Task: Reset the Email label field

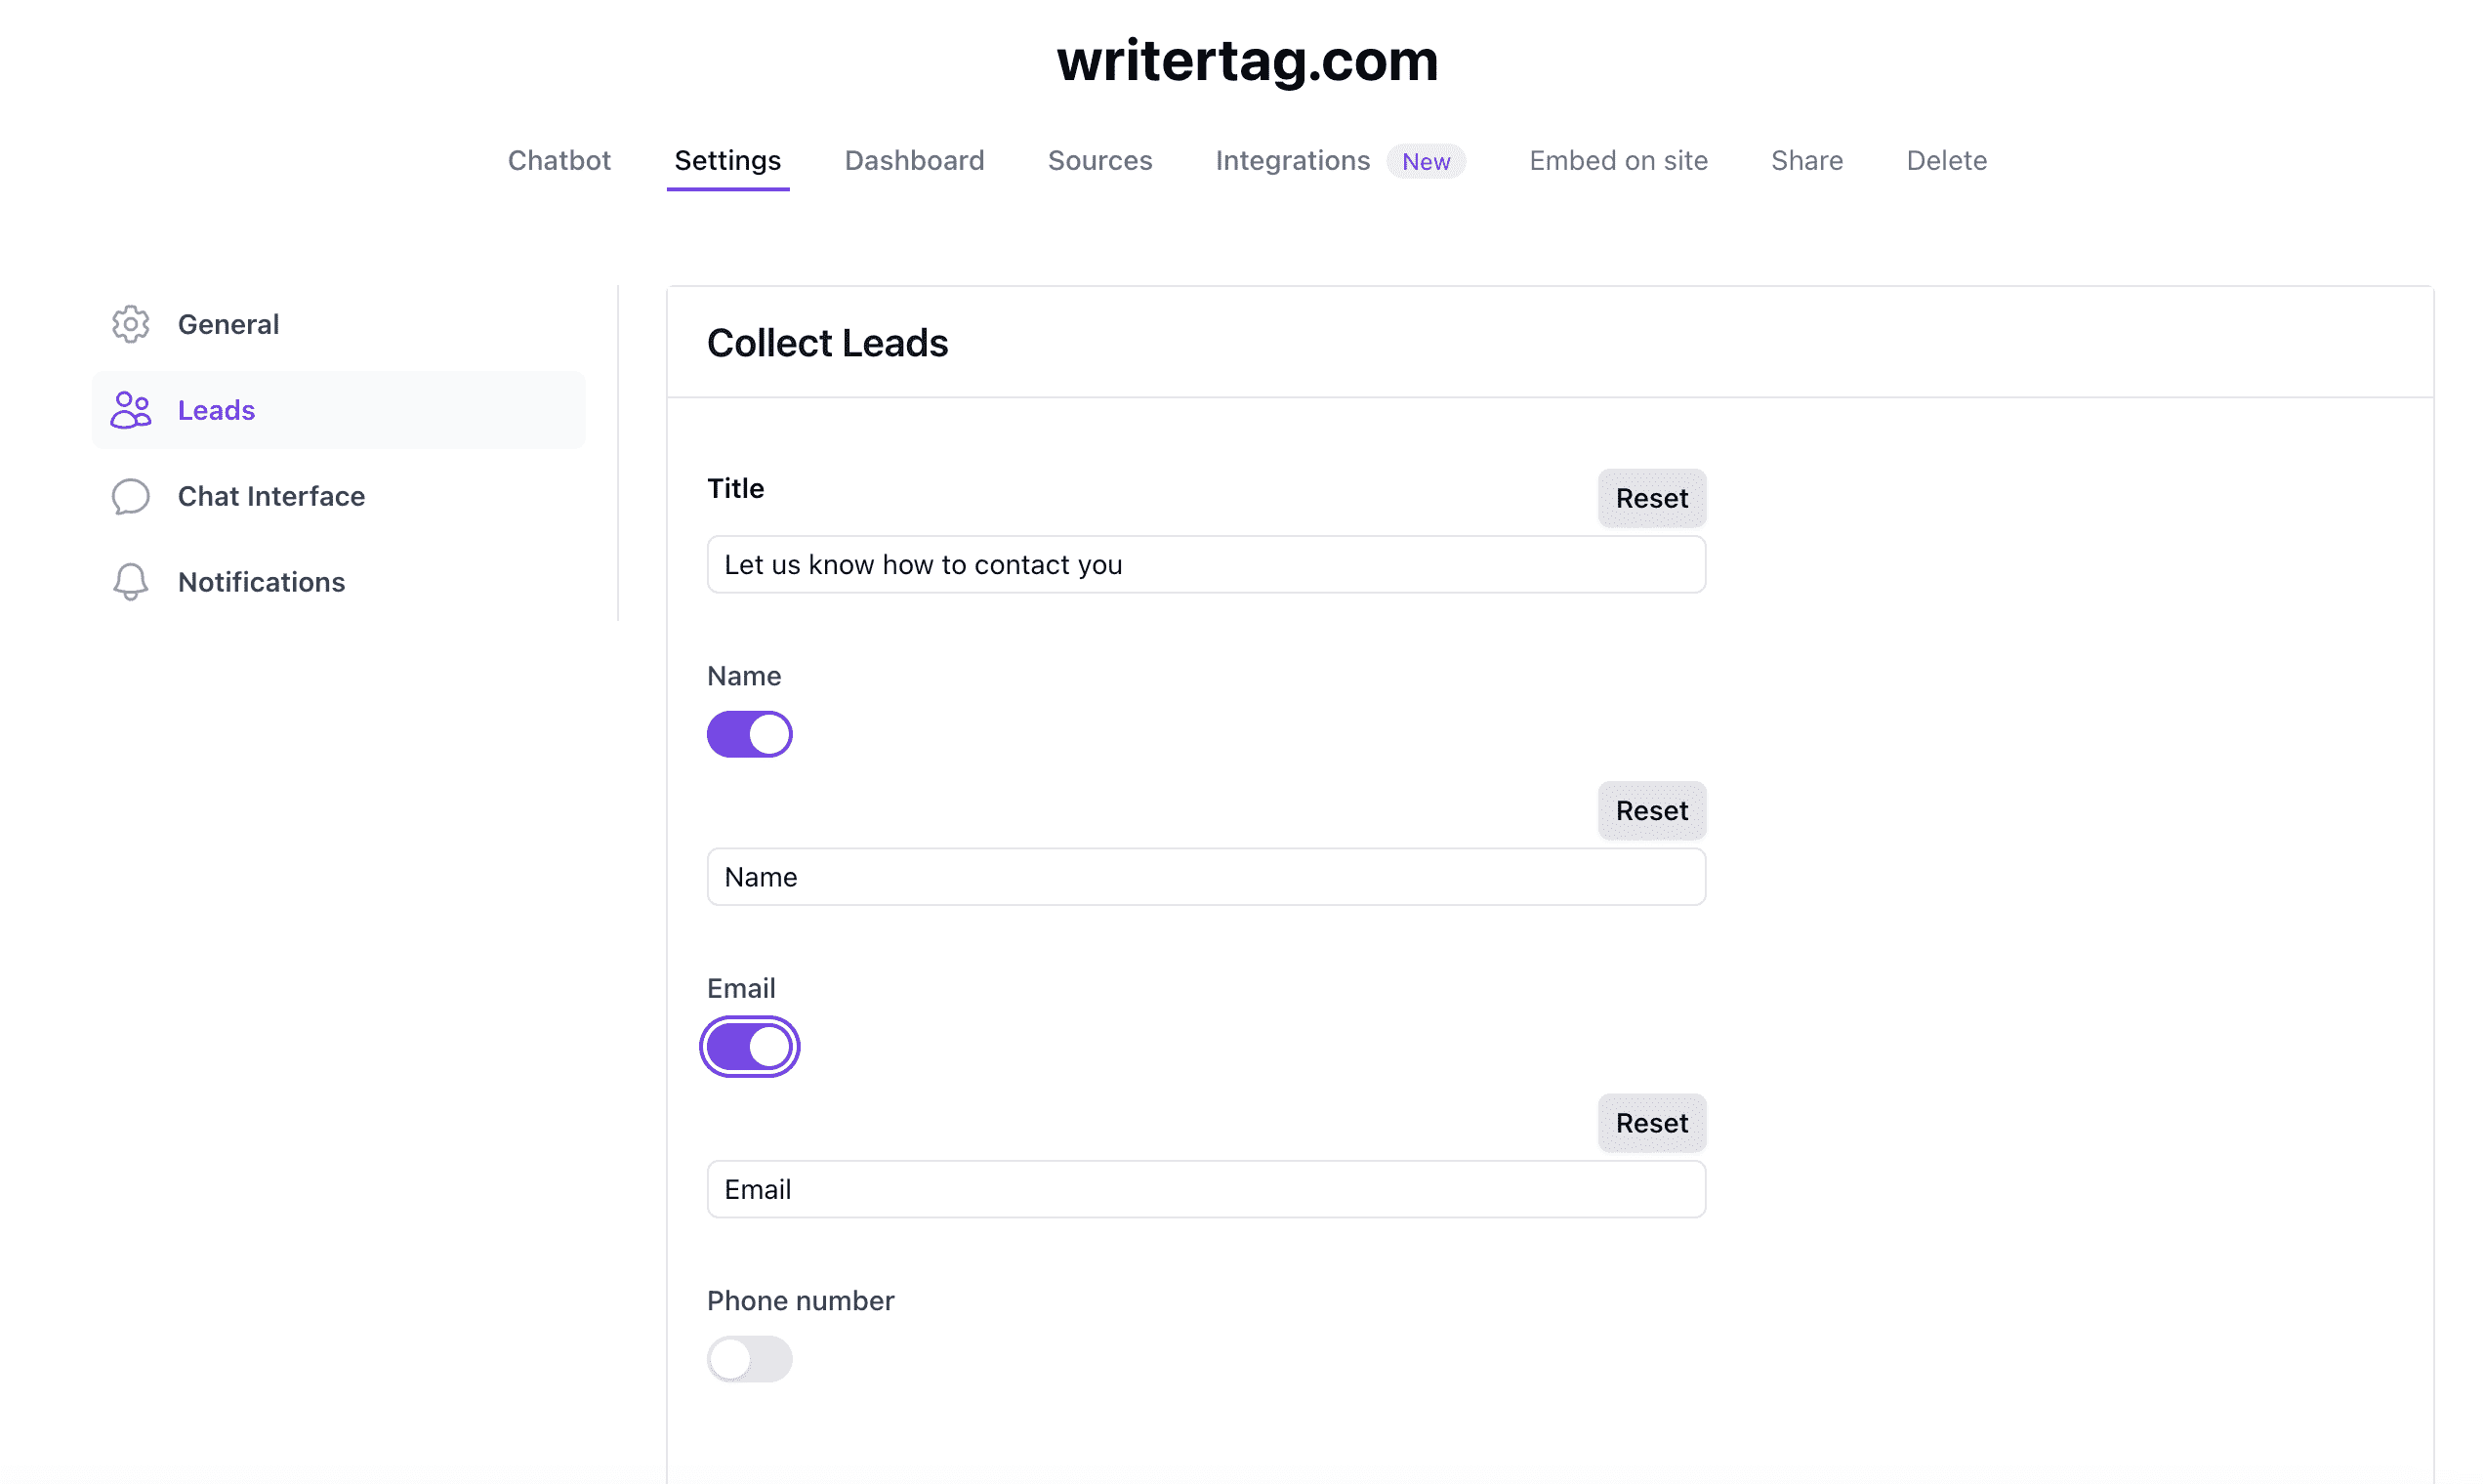Action: 1651,1123
